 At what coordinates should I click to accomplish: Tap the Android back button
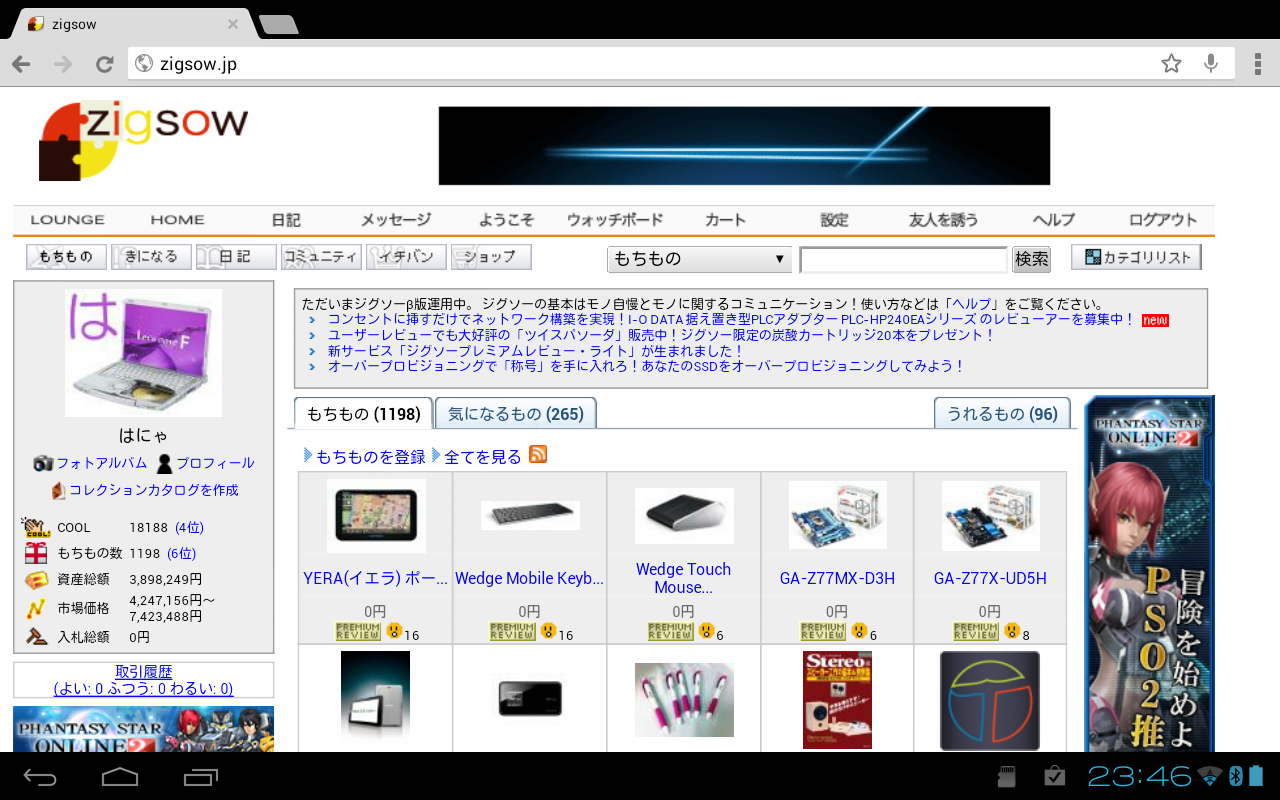[x=41, y=776]
